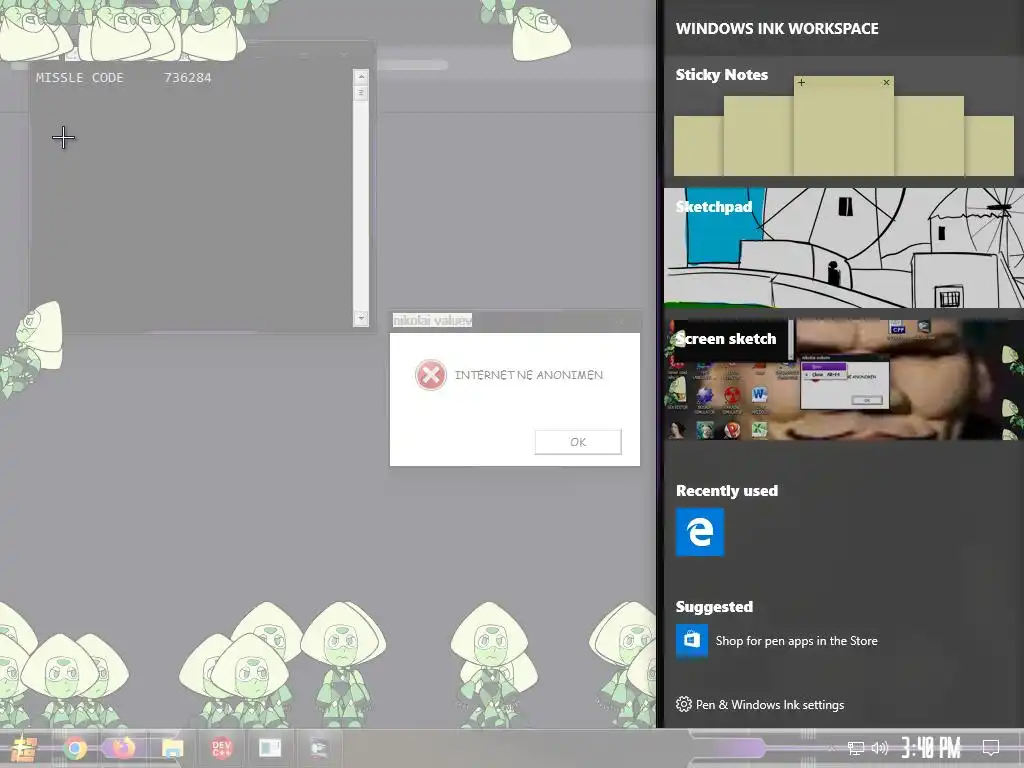Switch to the window app next to Dev-C++ on taskbar

[270, 748]
